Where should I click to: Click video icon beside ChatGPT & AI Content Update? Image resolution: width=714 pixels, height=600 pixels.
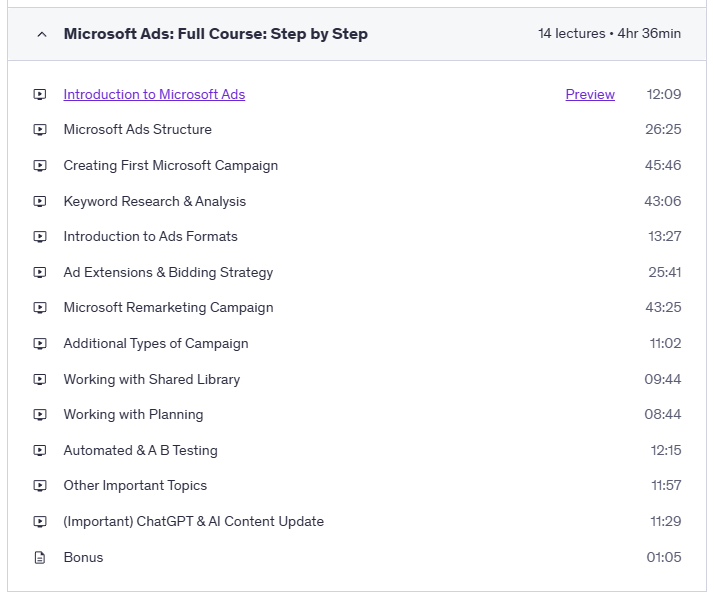point(40,522)
